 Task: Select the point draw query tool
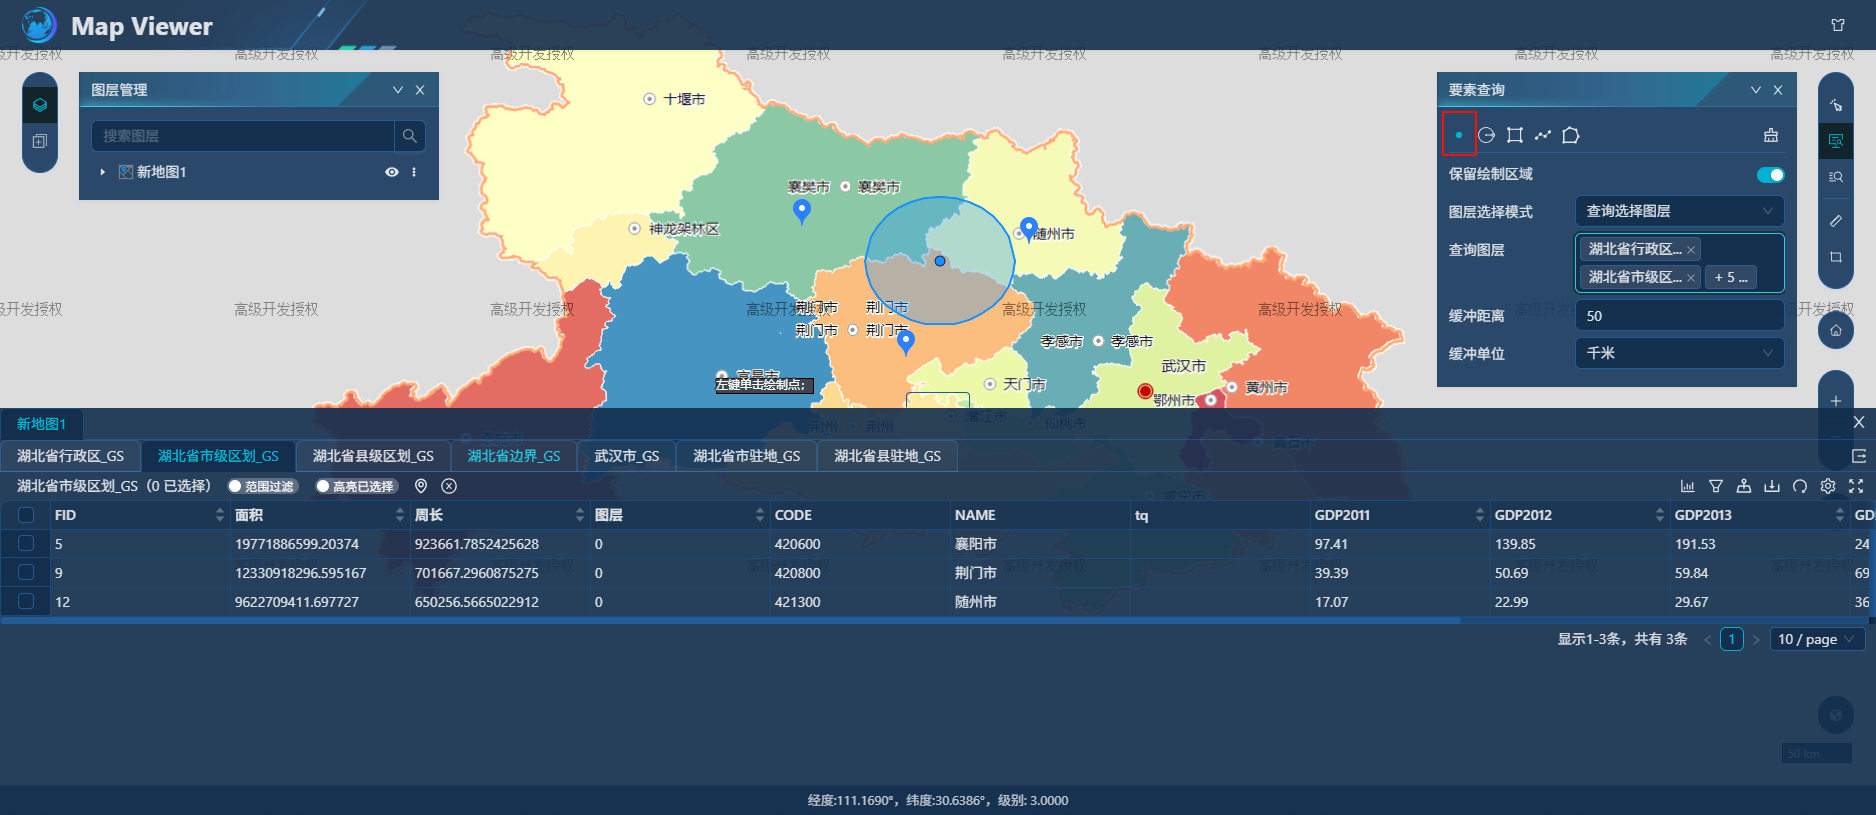tap(1459, 135)
